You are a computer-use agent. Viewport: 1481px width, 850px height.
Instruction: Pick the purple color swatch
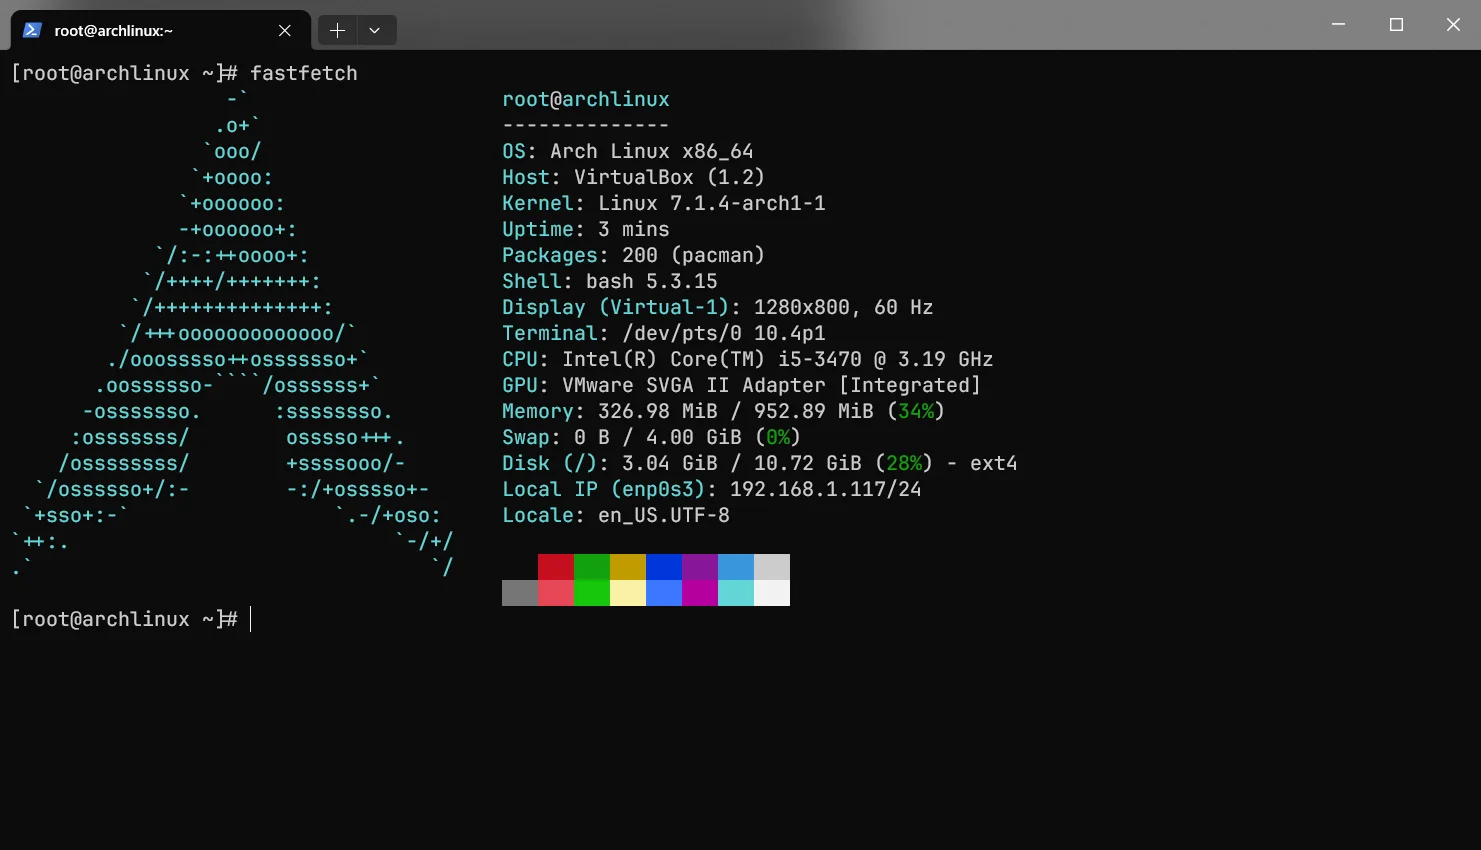tap(700, 567)
